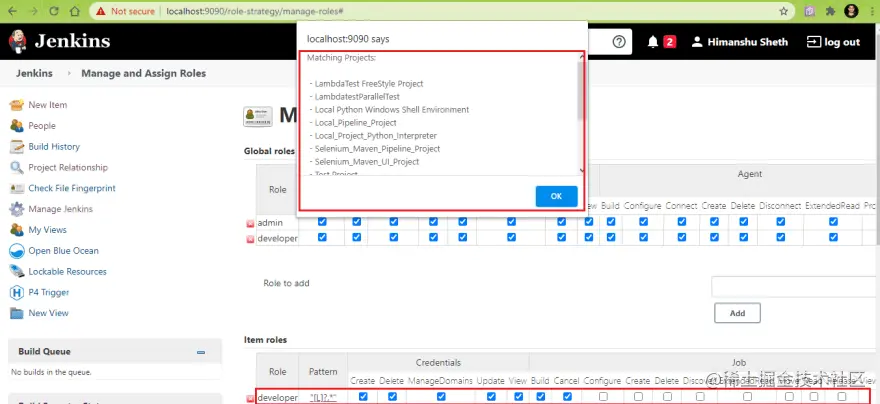Toggle admin Agent Build checkbox
Screen dimensions: 880x404
pyautogui.click(x=611, y=222)
